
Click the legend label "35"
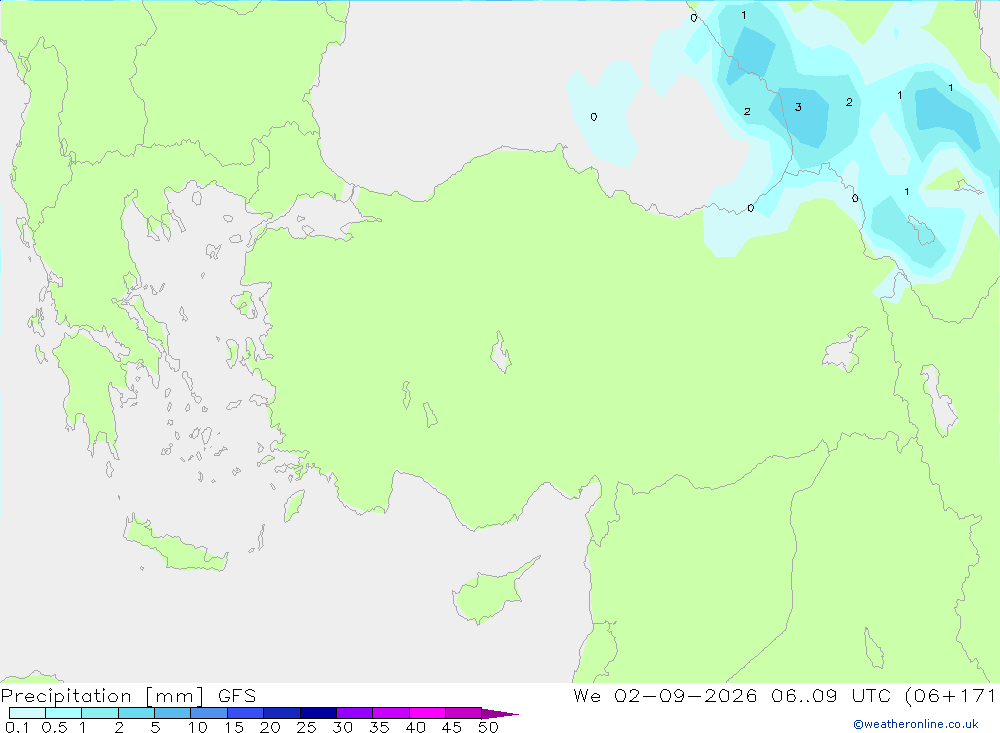coord(379,727)
